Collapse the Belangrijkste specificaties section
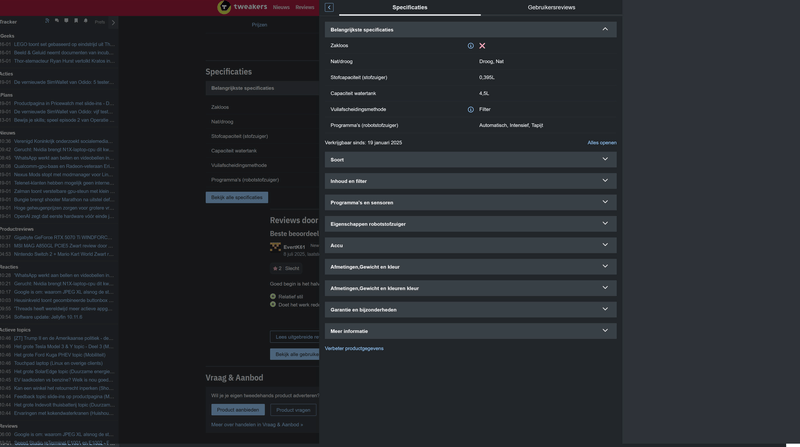 (x=605, y=30)
